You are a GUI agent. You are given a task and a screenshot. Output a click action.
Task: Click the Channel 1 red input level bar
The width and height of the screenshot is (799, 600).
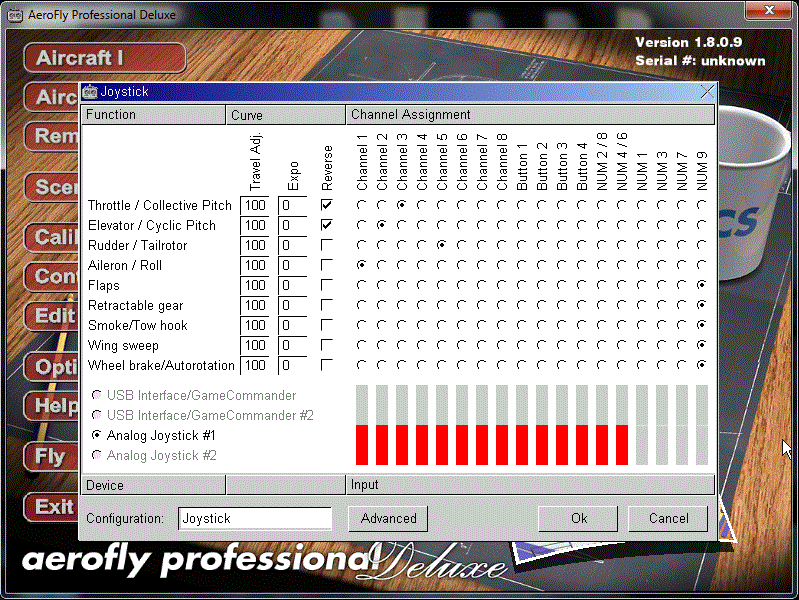tap(362, 445)
